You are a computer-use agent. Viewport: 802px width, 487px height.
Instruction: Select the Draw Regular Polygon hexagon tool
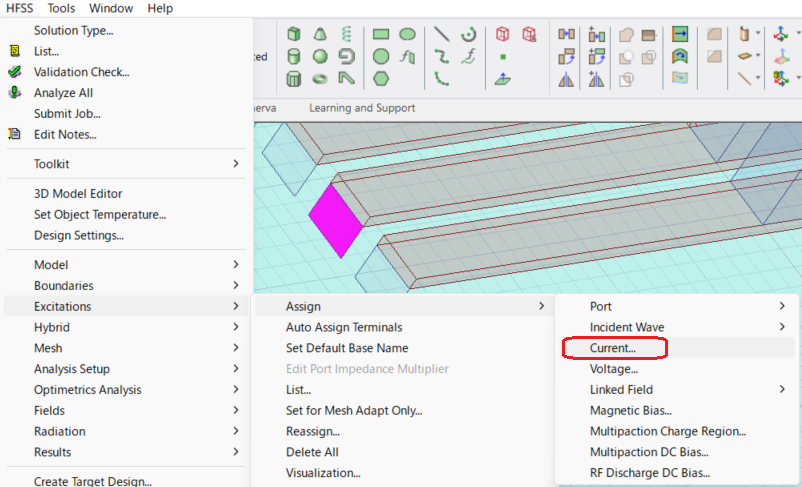[x=381, y=78]
